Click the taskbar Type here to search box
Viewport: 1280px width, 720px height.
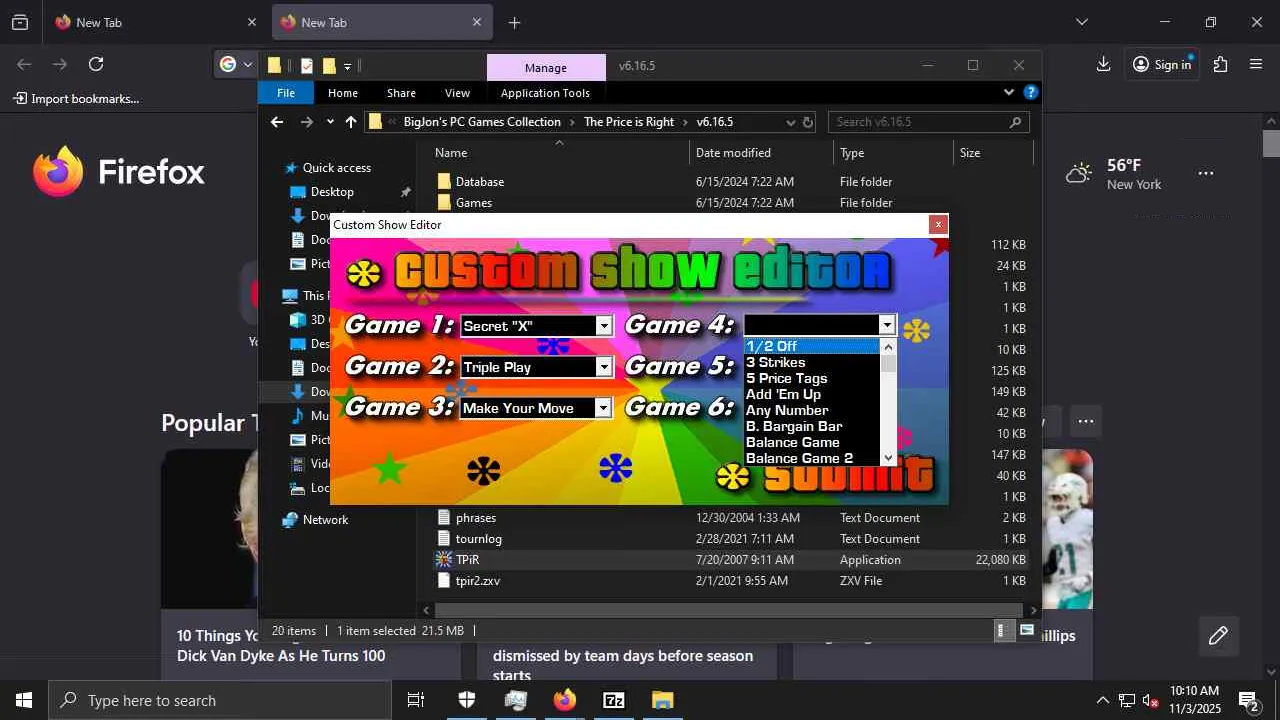(220, 700)
